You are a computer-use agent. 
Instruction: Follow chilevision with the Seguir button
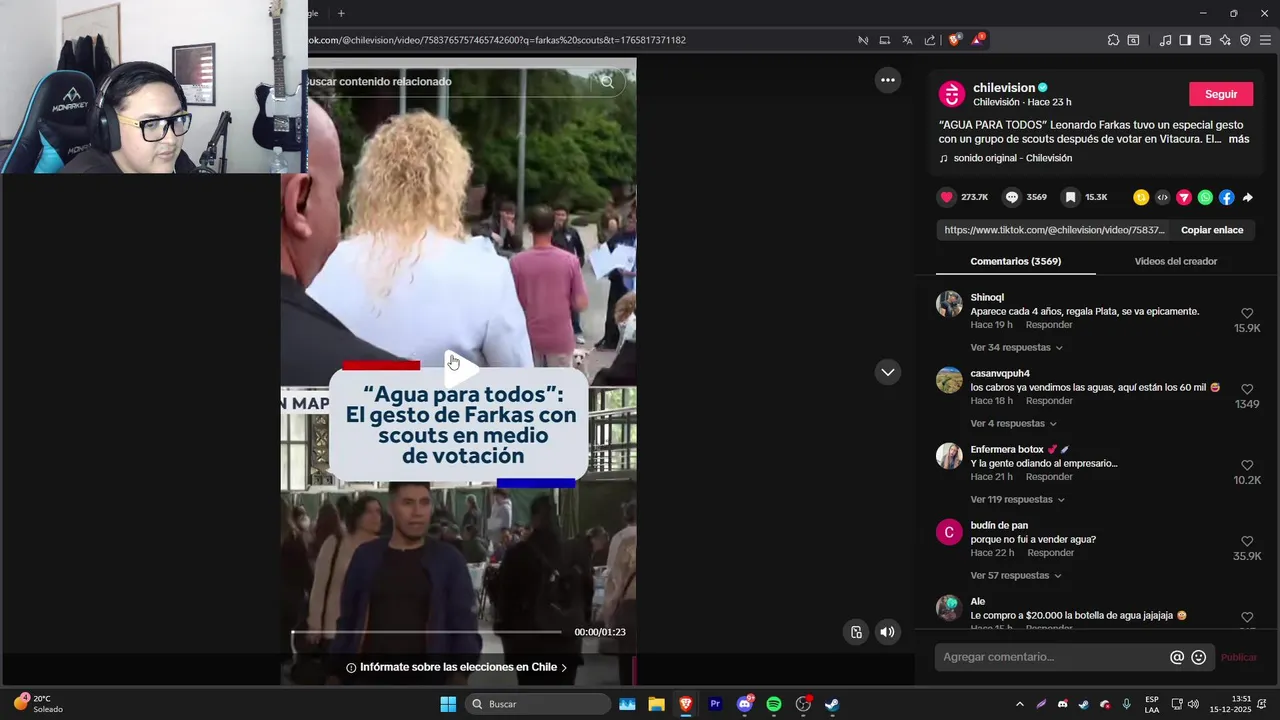coord(1220,94)
